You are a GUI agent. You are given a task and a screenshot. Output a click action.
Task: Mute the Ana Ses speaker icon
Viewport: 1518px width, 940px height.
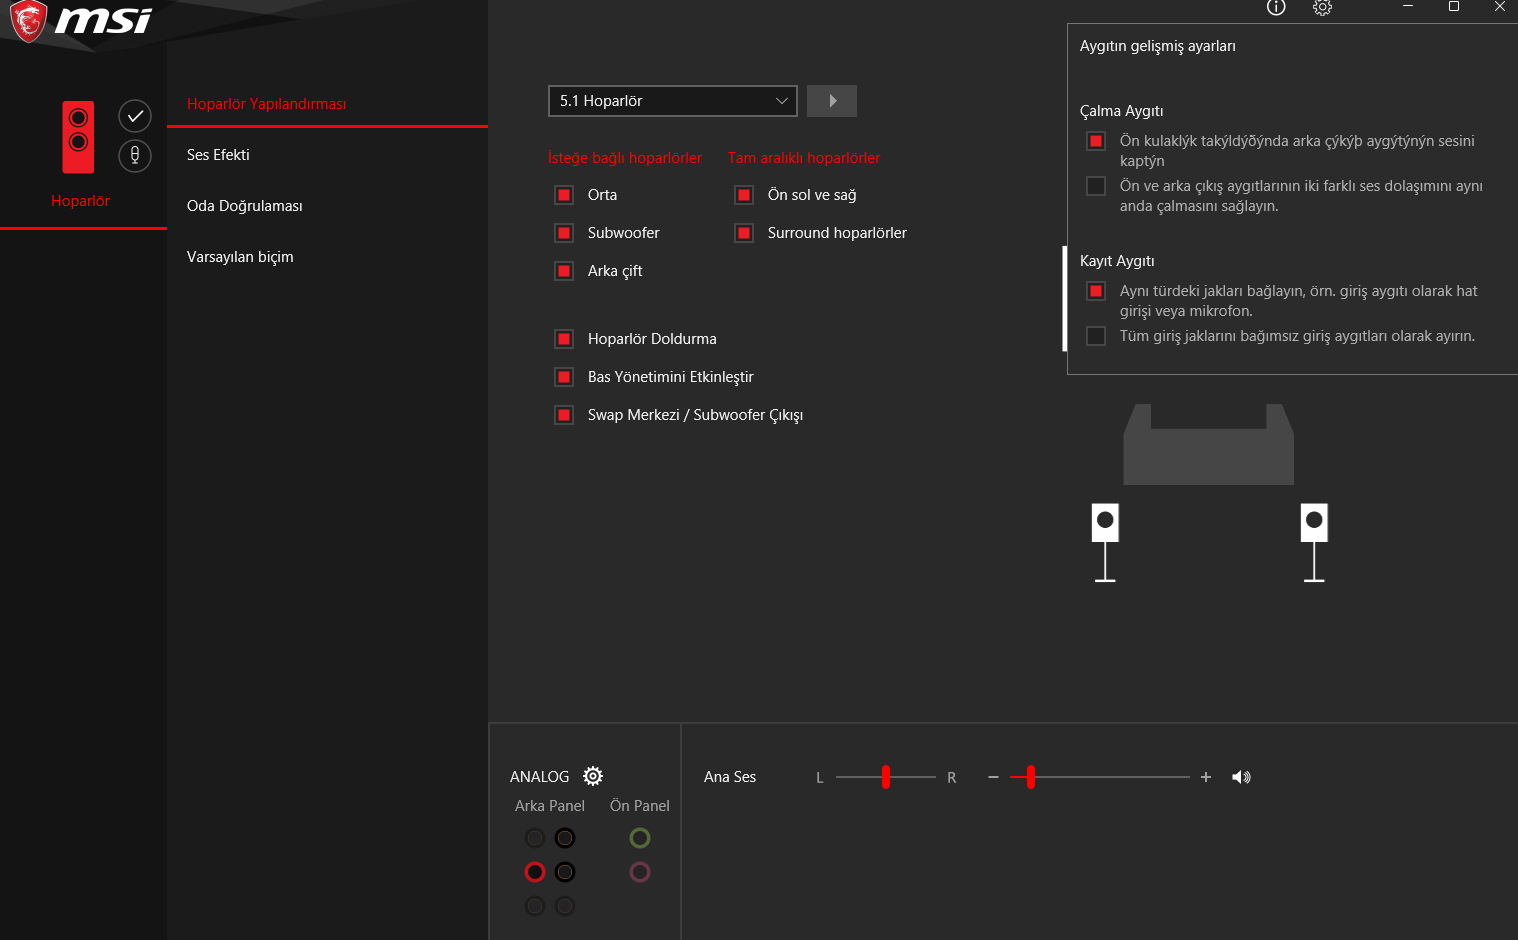tap(1241, 777)
